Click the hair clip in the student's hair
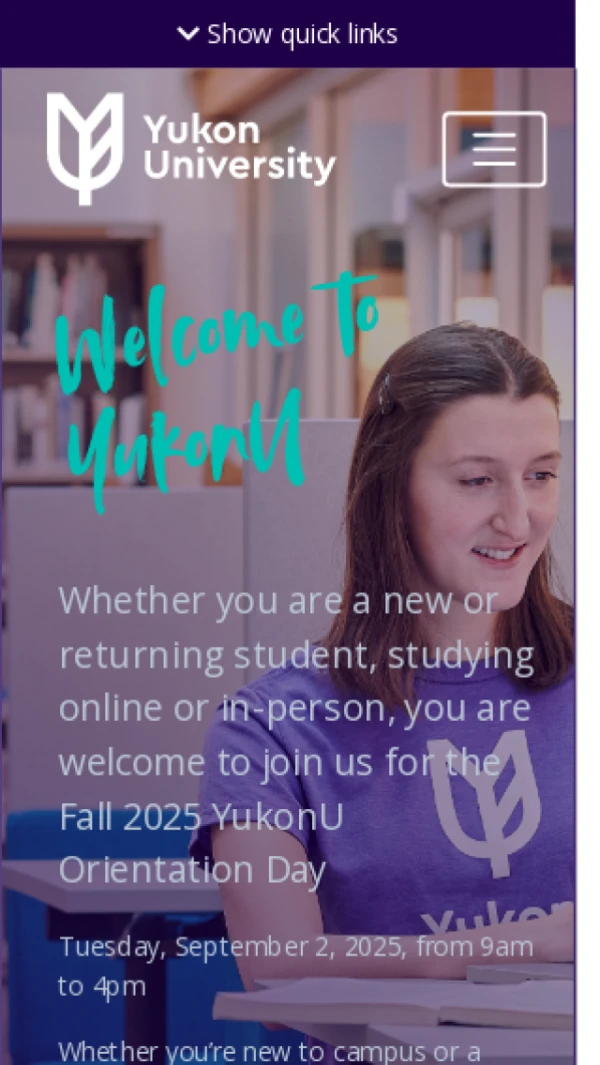The width and height of the screenshot is (600, 1065). coord(385,395)
